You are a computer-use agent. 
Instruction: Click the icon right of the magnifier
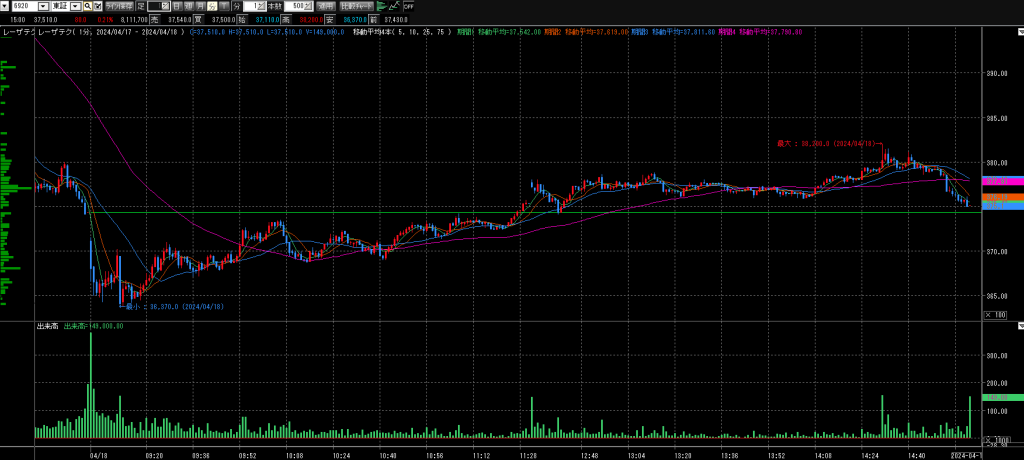[x=97, y=6]
